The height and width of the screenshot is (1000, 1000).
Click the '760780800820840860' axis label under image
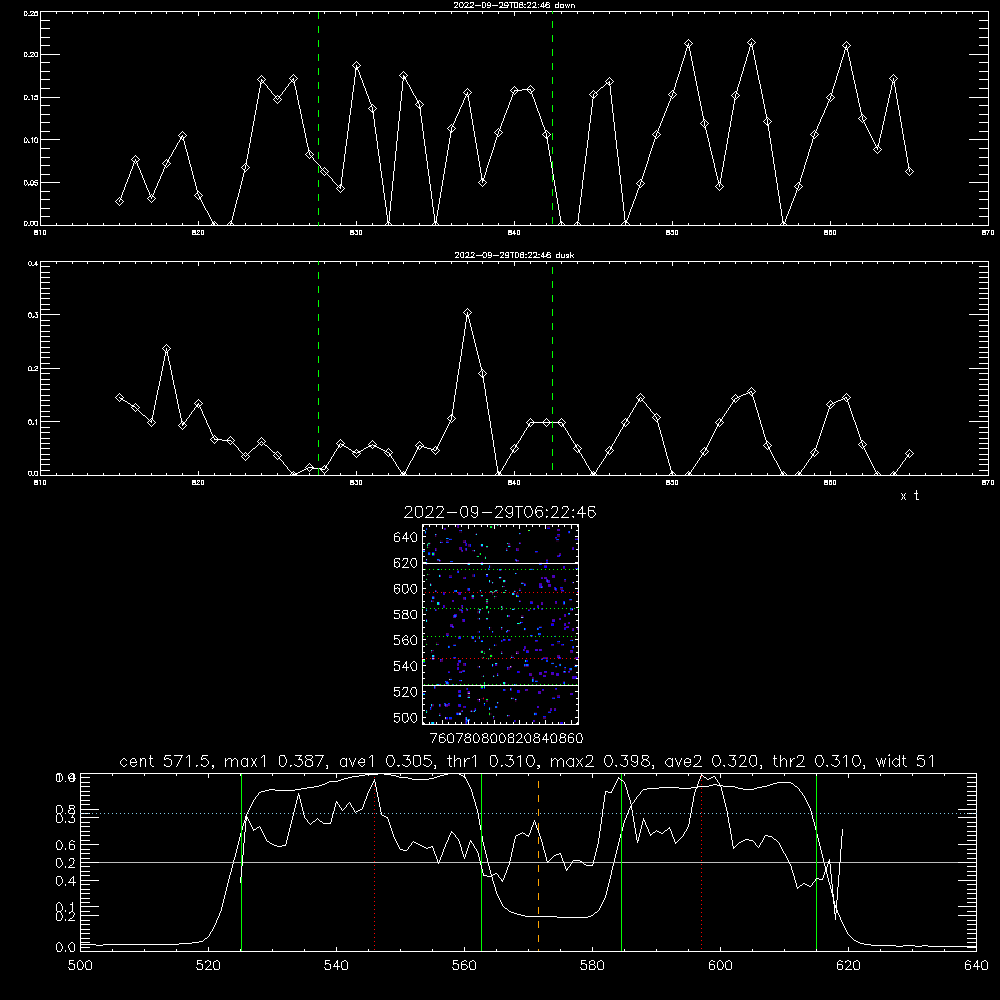click(x=506, y=739)
